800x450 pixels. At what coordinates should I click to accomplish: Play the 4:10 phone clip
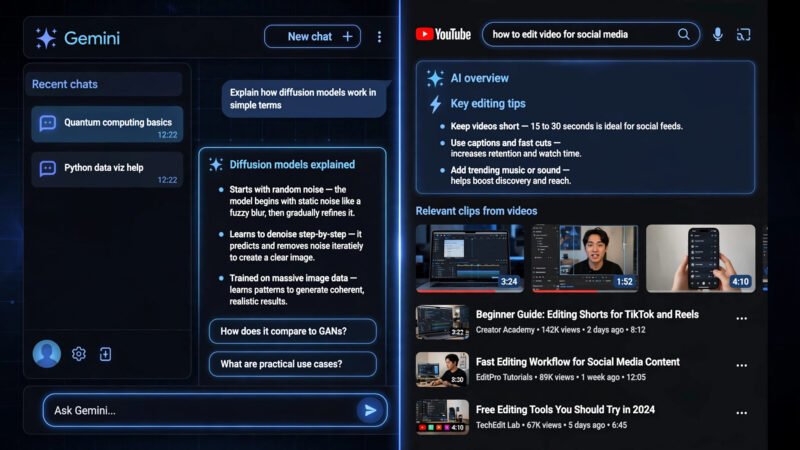[x=701, y=258]
